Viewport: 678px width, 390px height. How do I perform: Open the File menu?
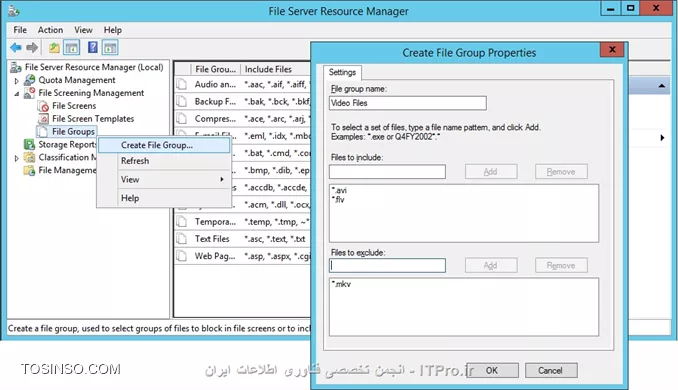[x=20, y=30]
